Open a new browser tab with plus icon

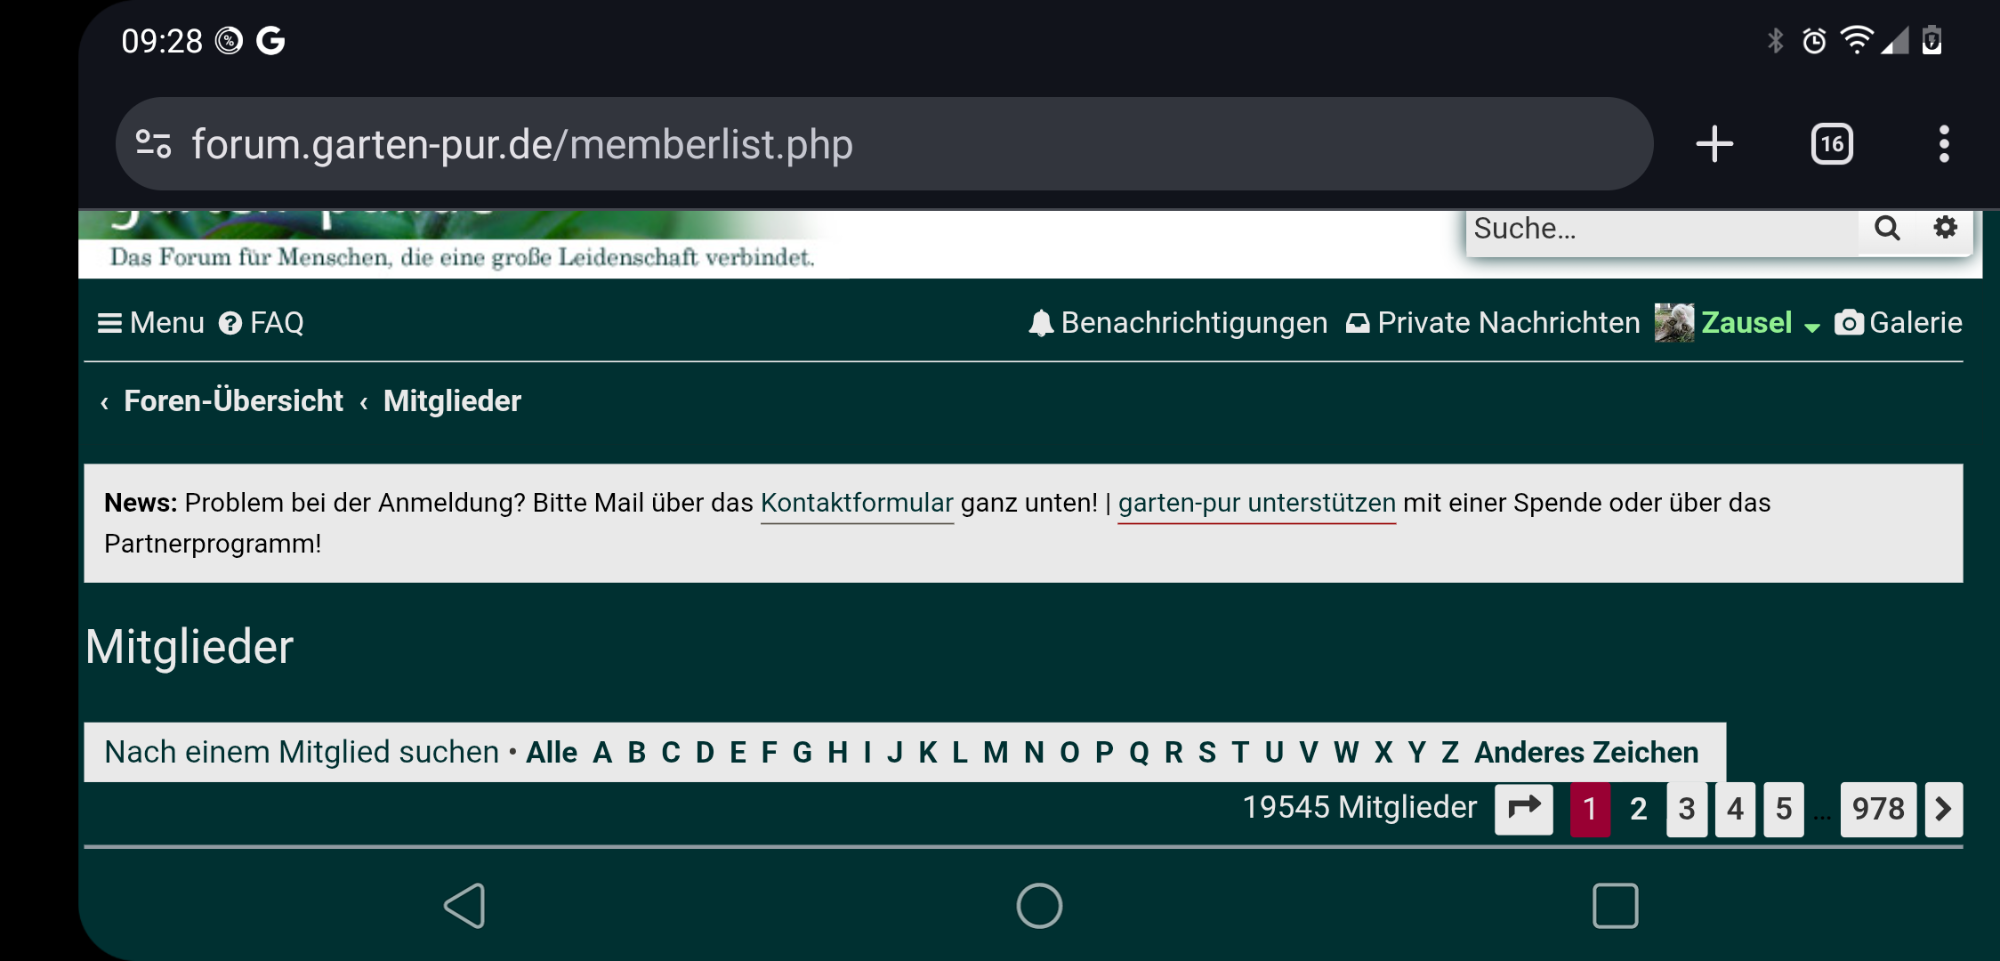pos(1714,144)
